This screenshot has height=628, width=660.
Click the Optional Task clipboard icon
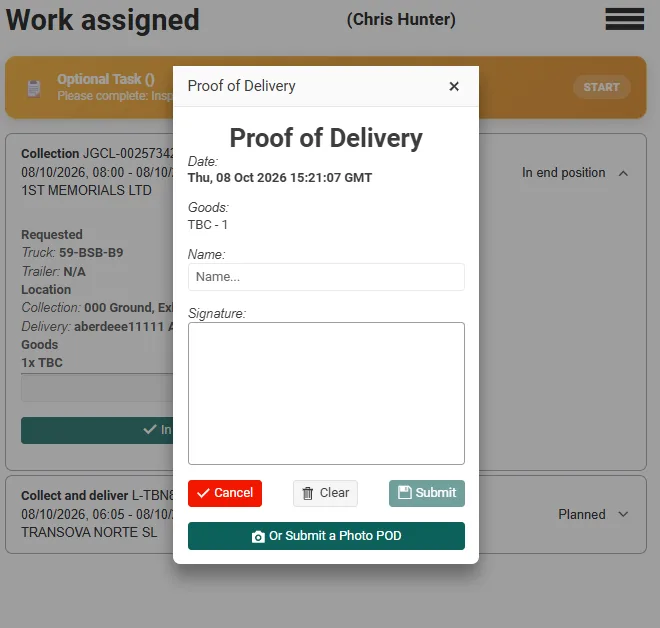click(34, 88)
